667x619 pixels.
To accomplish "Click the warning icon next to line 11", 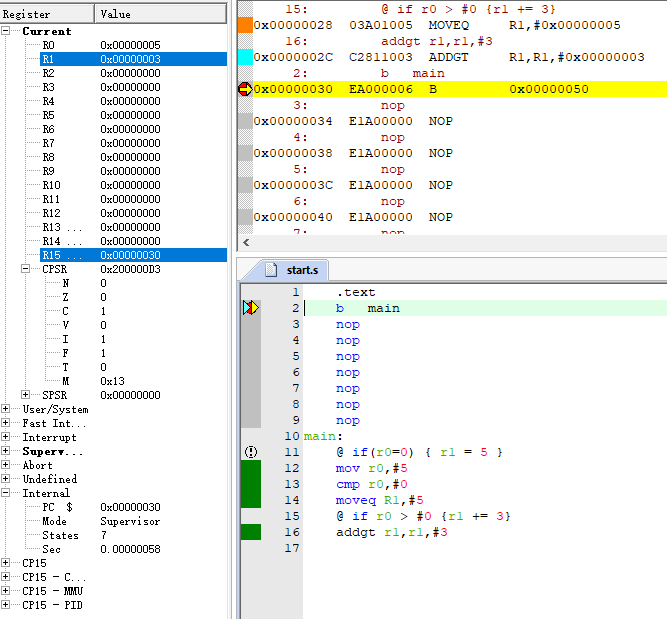I will pyautogui.click(x=251, y=452).
